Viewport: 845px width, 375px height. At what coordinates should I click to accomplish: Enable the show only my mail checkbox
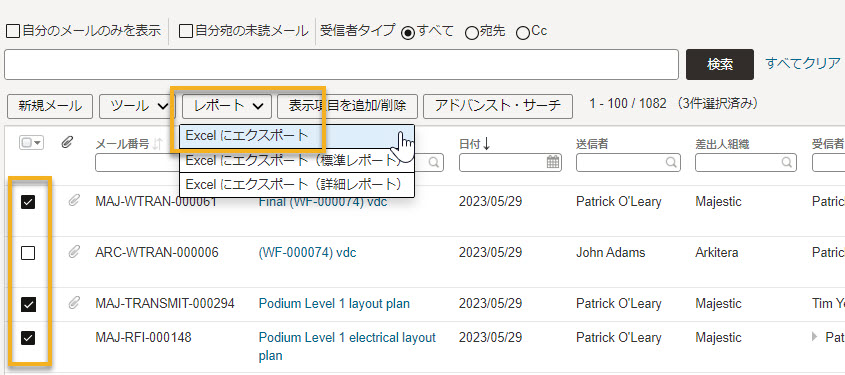13,31
